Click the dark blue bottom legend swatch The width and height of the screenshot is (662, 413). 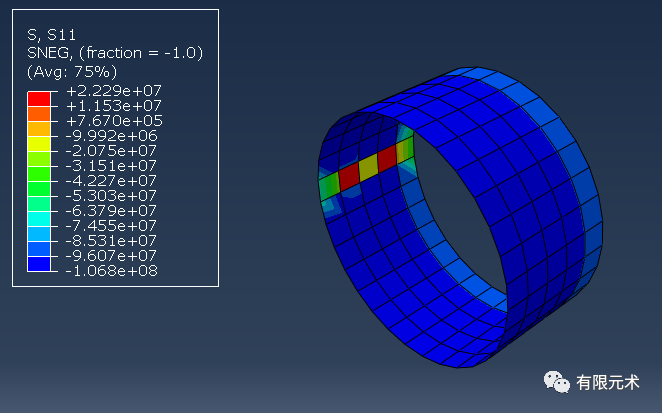39,264
